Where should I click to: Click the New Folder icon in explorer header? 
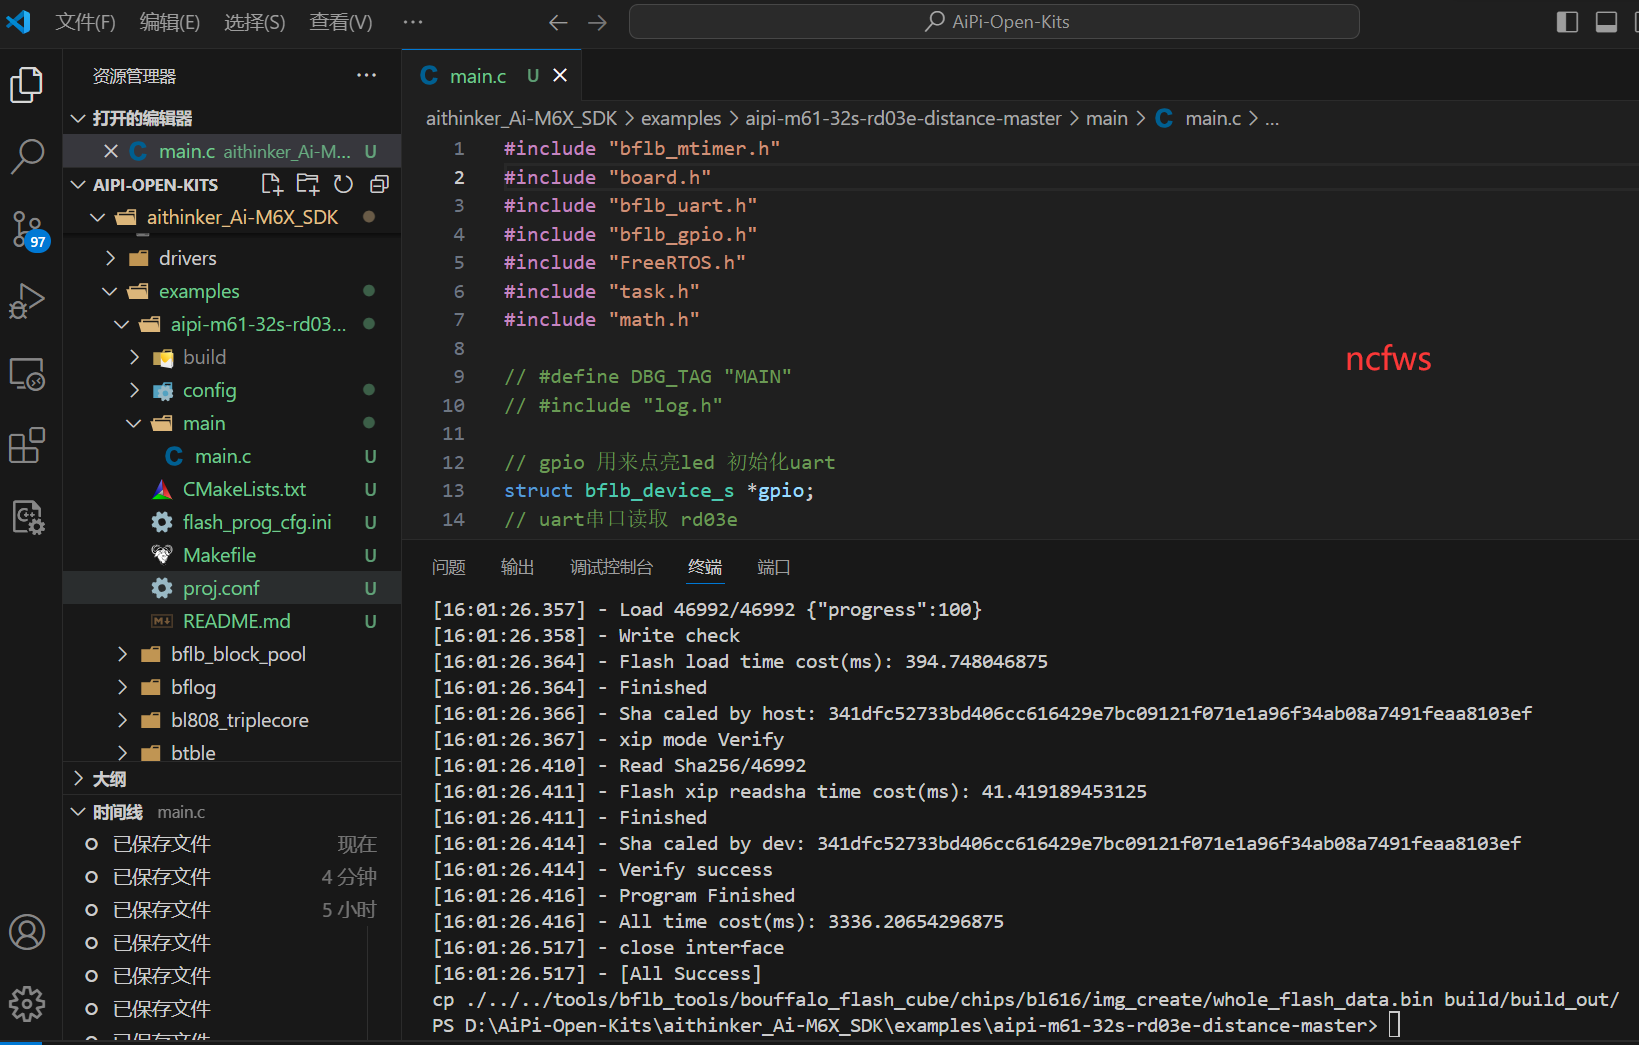click(x=308, y=184)
